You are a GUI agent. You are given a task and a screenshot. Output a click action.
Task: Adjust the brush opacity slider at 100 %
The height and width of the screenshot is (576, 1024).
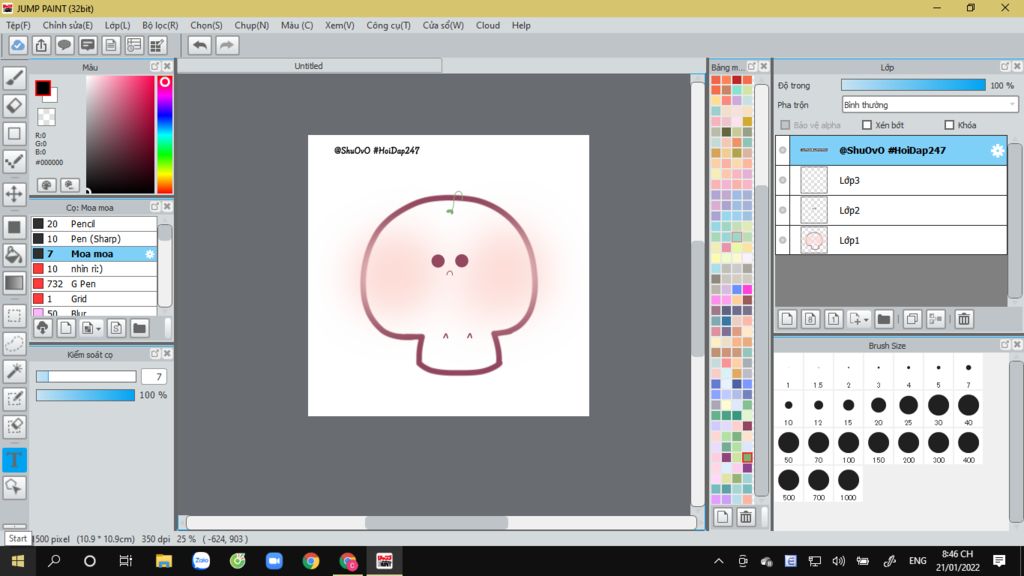click(86, 395)
